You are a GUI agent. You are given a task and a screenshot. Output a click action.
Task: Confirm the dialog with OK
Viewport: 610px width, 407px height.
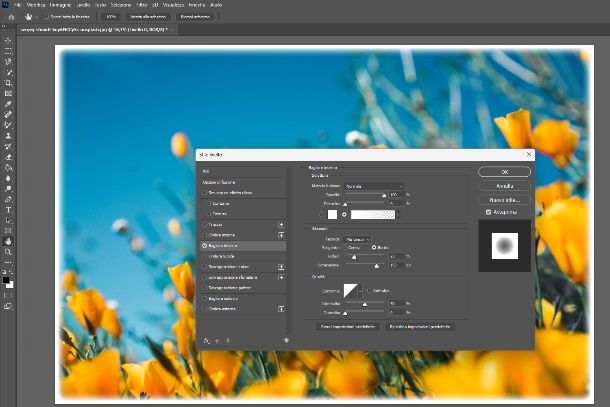[x=505, y=172]
